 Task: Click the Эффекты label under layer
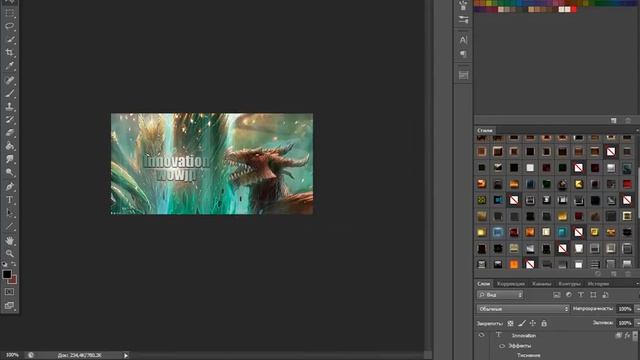coord(520,346)
